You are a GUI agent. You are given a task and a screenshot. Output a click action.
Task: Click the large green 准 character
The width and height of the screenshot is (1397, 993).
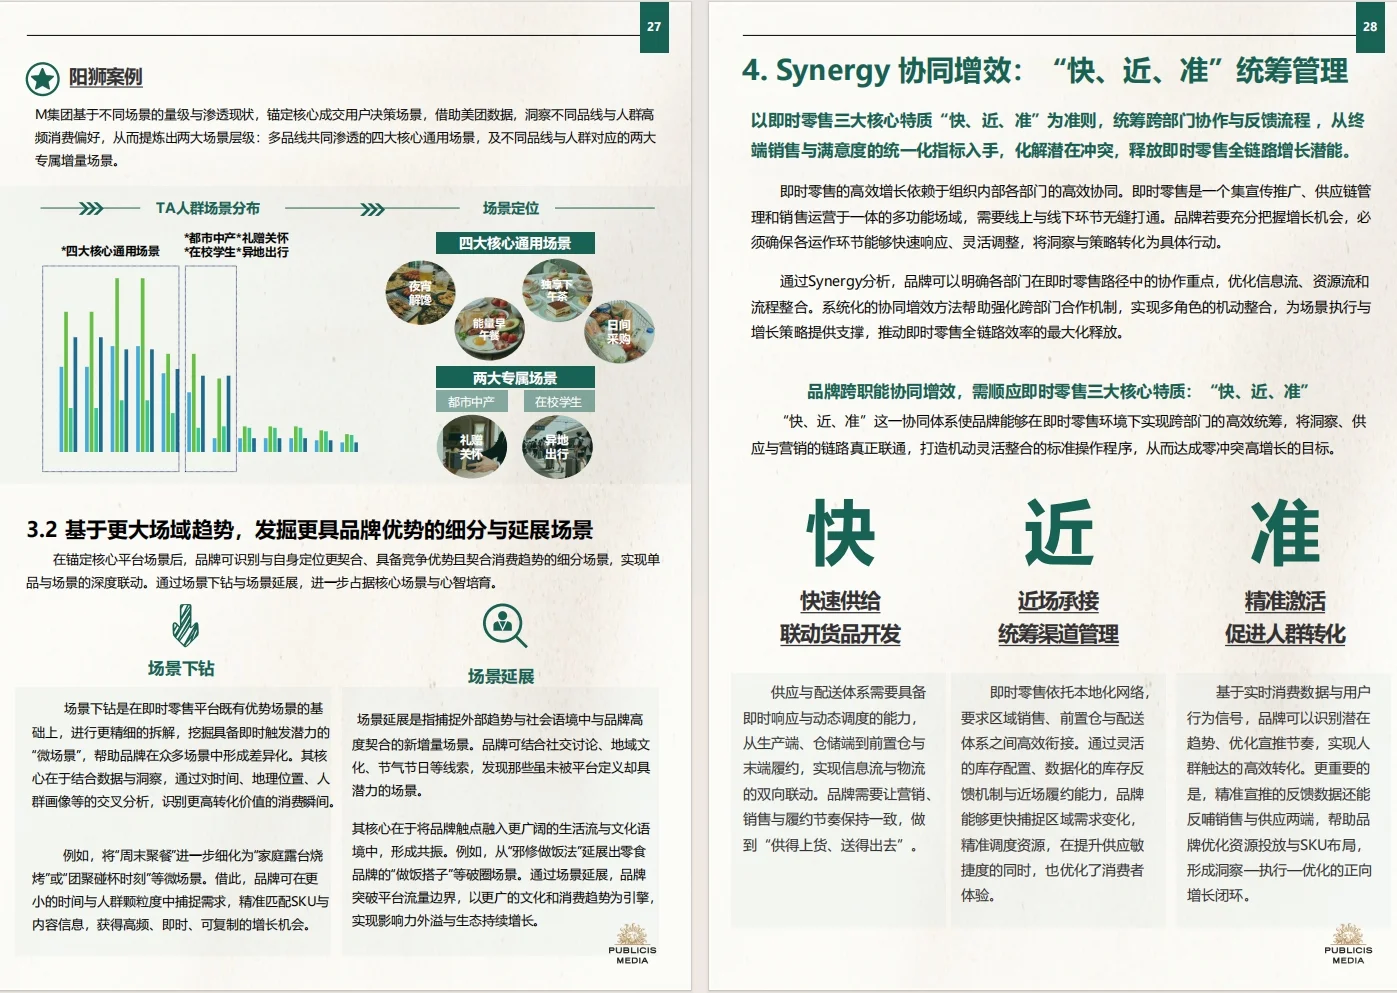[x=1286, y=533]
